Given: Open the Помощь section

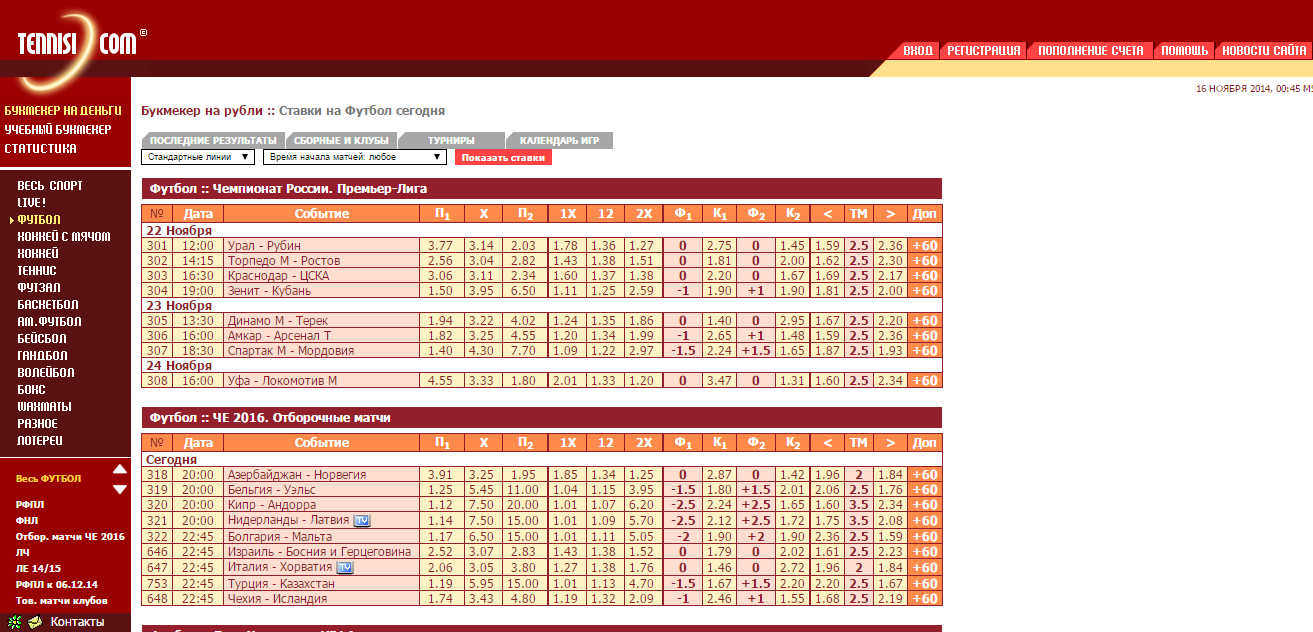Looking at the screenshot, I should pyautogui.click(x=1184, y=50).
